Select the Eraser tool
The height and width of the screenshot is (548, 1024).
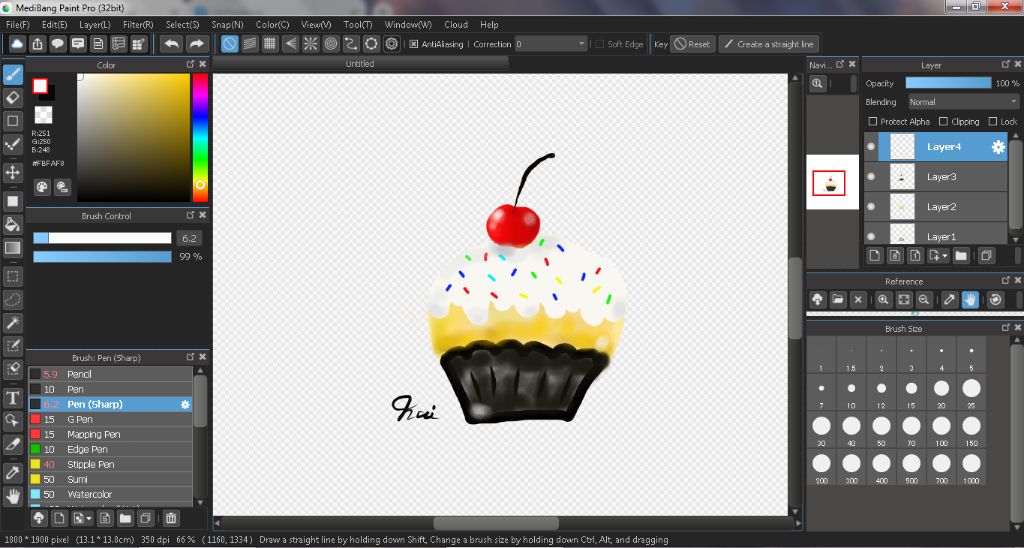tap(12, 98)
